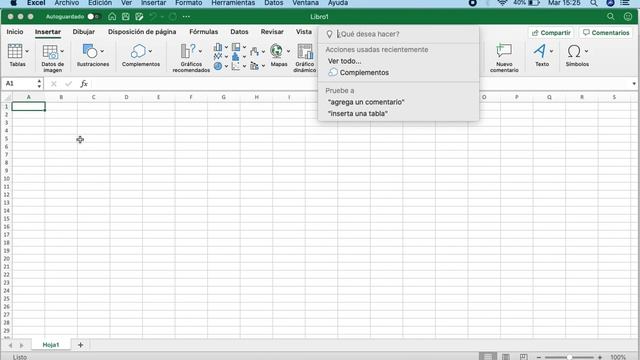Select cell A1 in the spreadsheet
Screen dimensions: 640x360
(29, 107)
